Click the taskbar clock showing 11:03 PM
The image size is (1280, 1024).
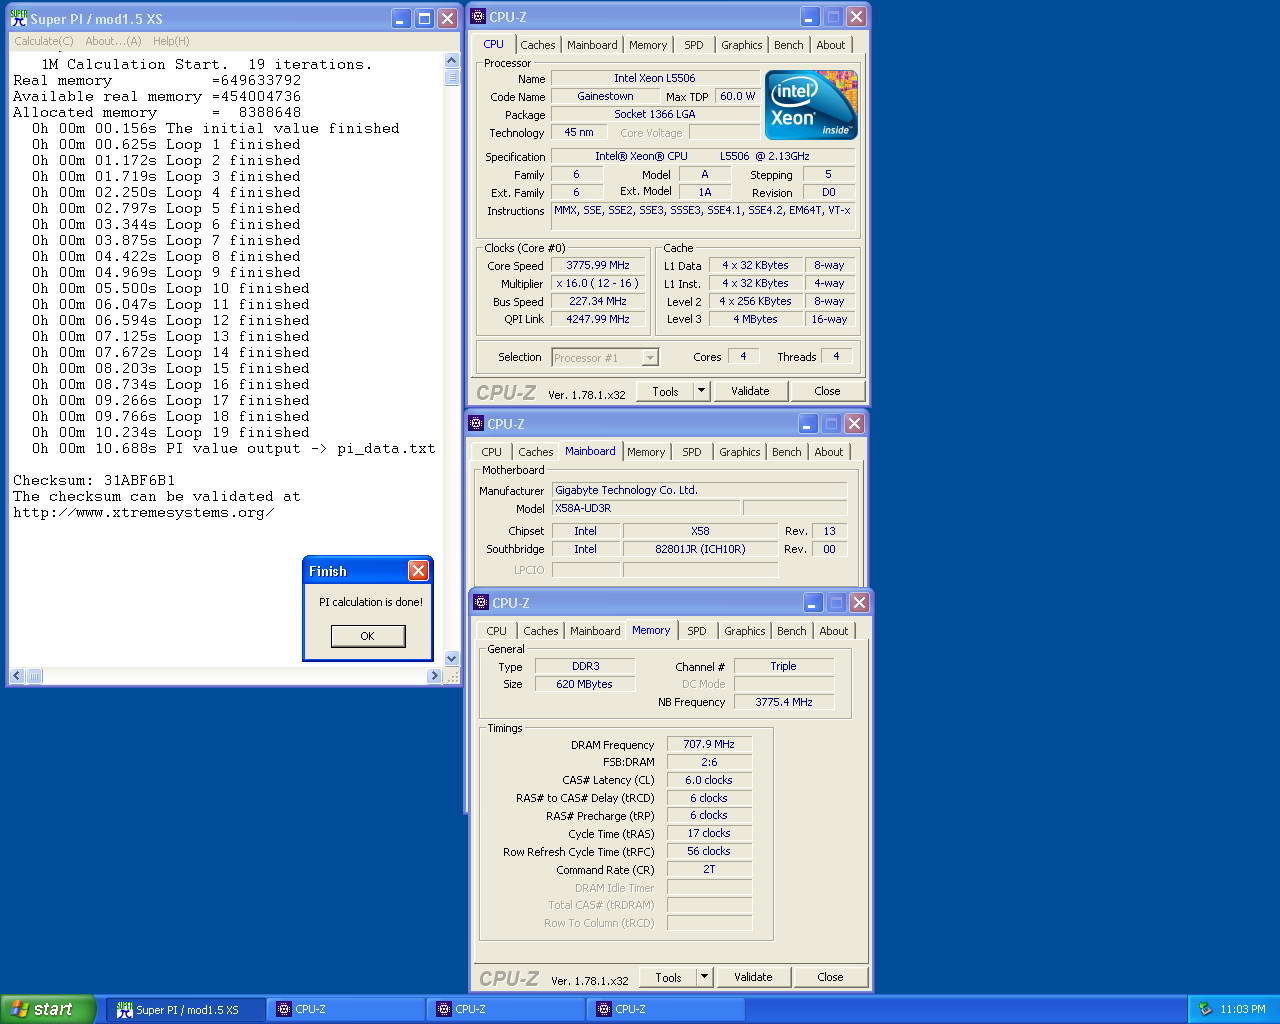(1243, 1010)
